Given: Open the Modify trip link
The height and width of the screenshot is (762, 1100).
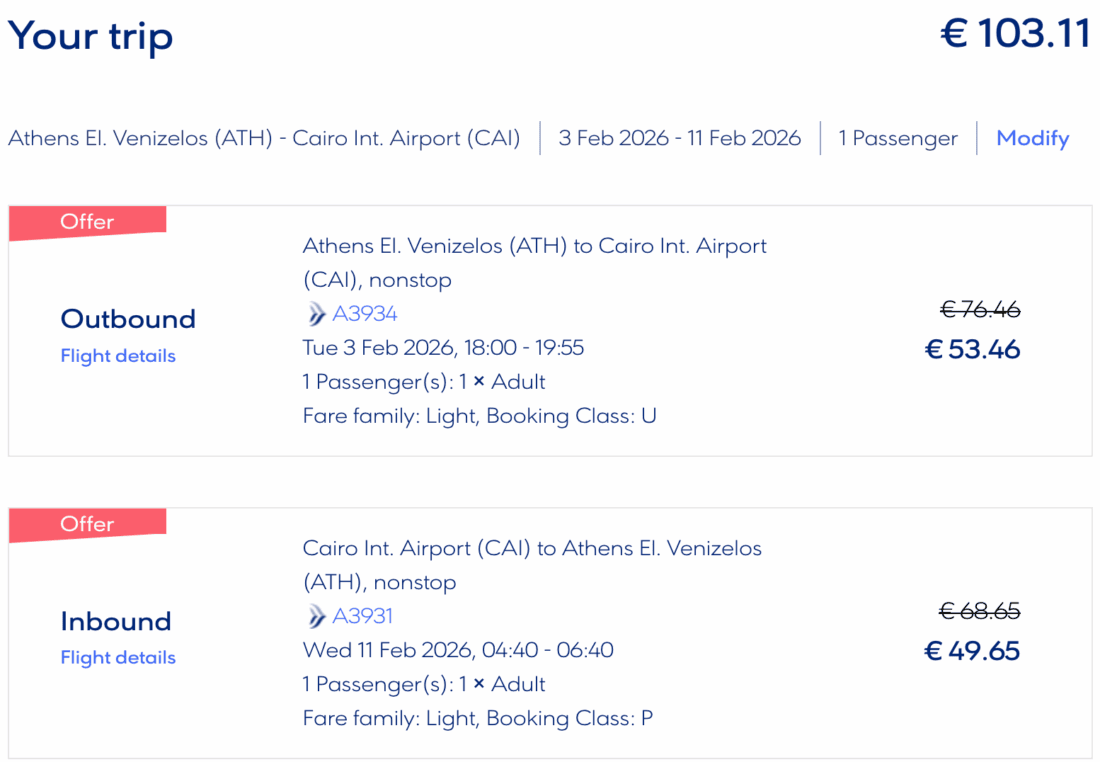Looking at the screenshot, I should pyautogui.click(x=1032, y=138).
